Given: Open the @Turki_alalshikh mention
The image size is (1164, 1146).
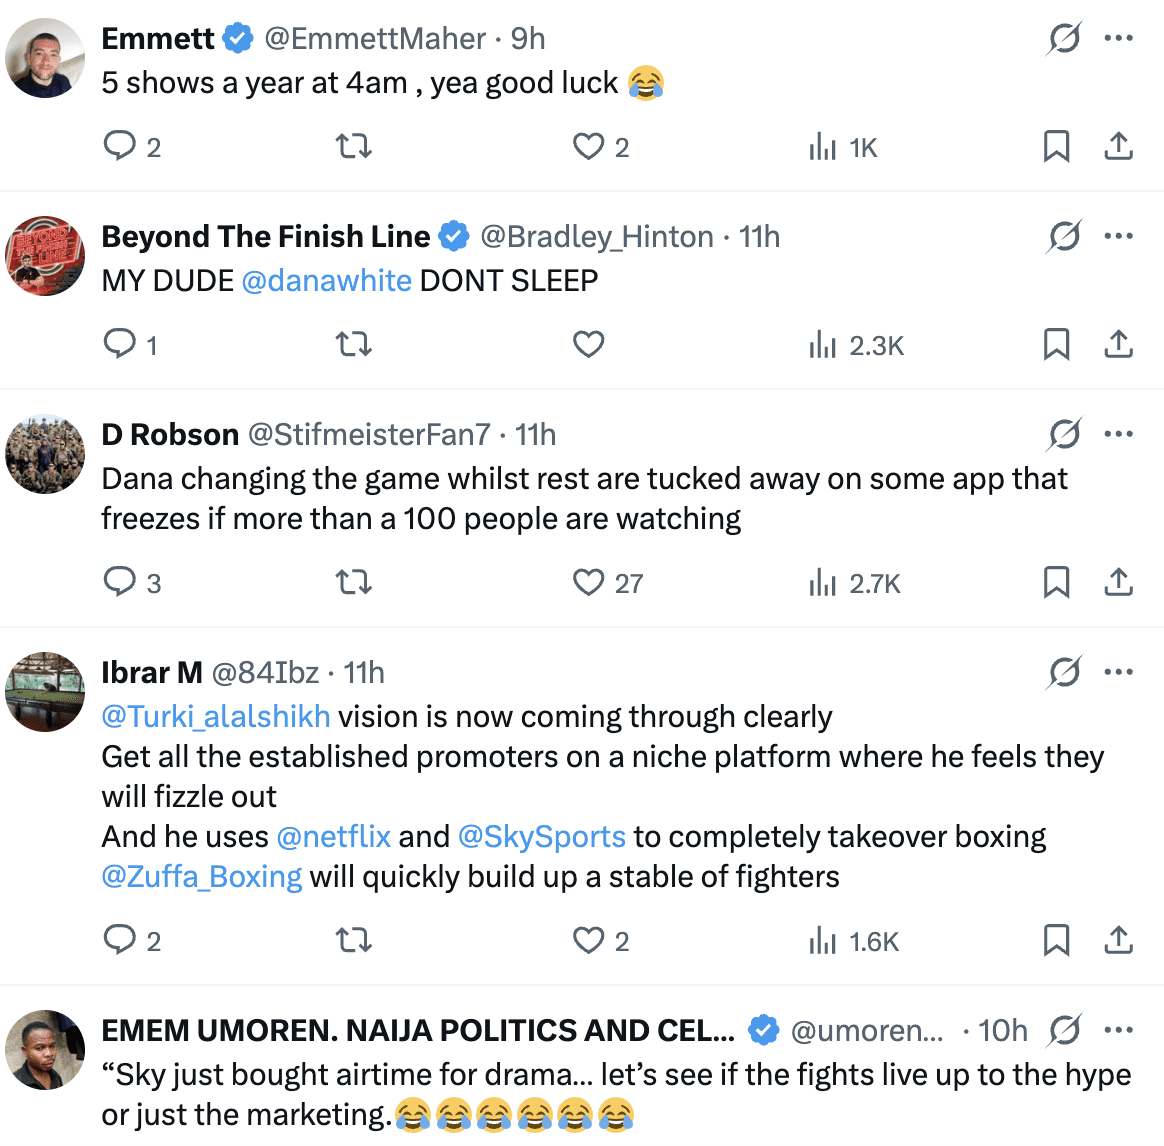Looking at the screenshot, I should (216, 717).
